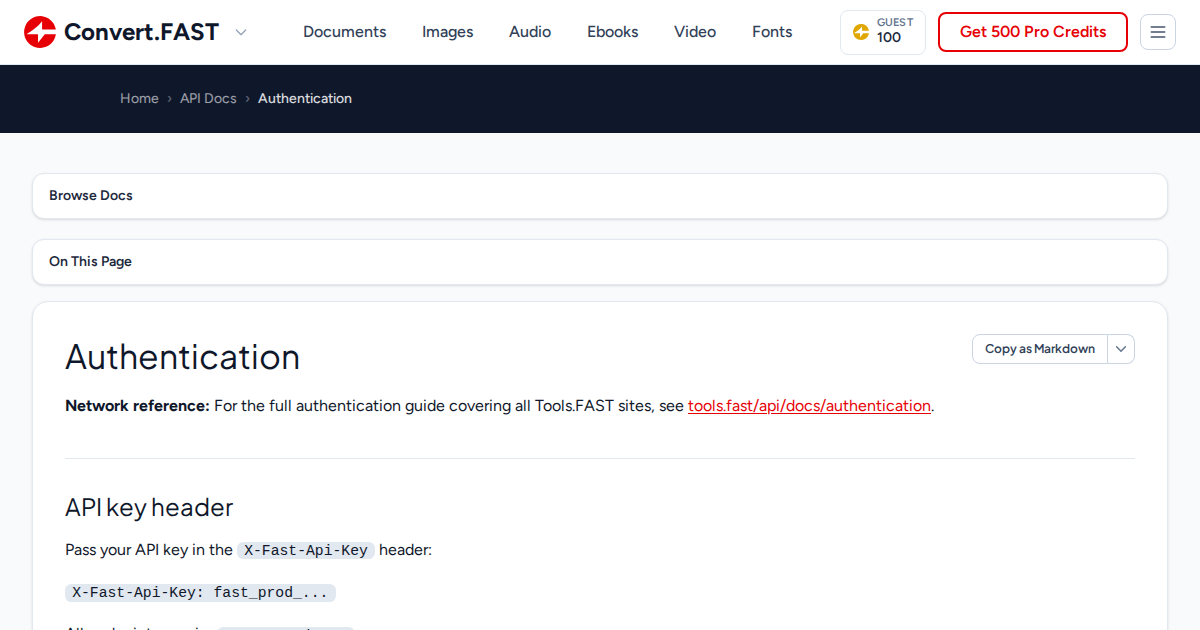Click the Guest 100 credits badge
The image size is (1200, 630).
(x=883, y=32)
